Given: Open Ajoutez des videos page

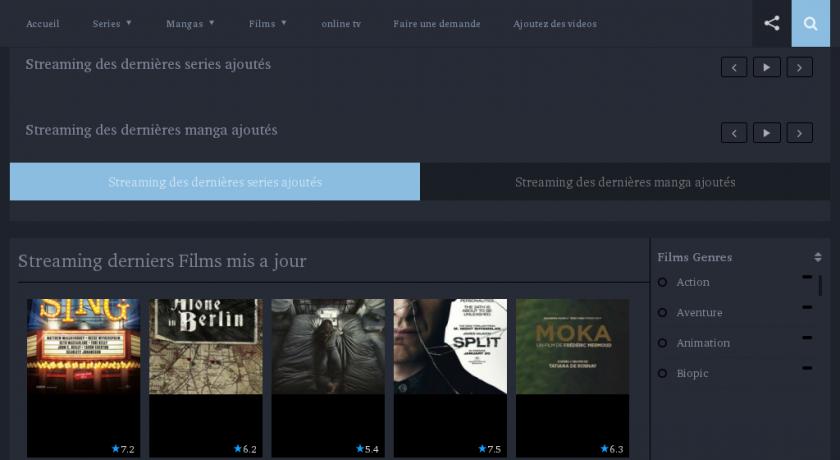Looking at the screenshot, I should click(x=554, y=24).
